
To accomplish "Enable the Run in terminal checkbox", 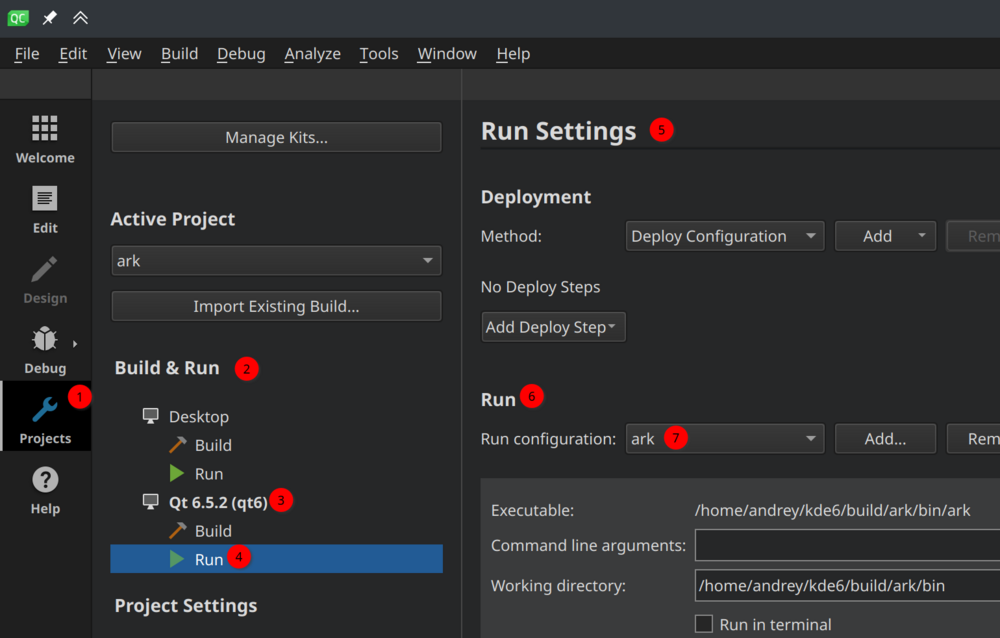I will tap(704, 624).
